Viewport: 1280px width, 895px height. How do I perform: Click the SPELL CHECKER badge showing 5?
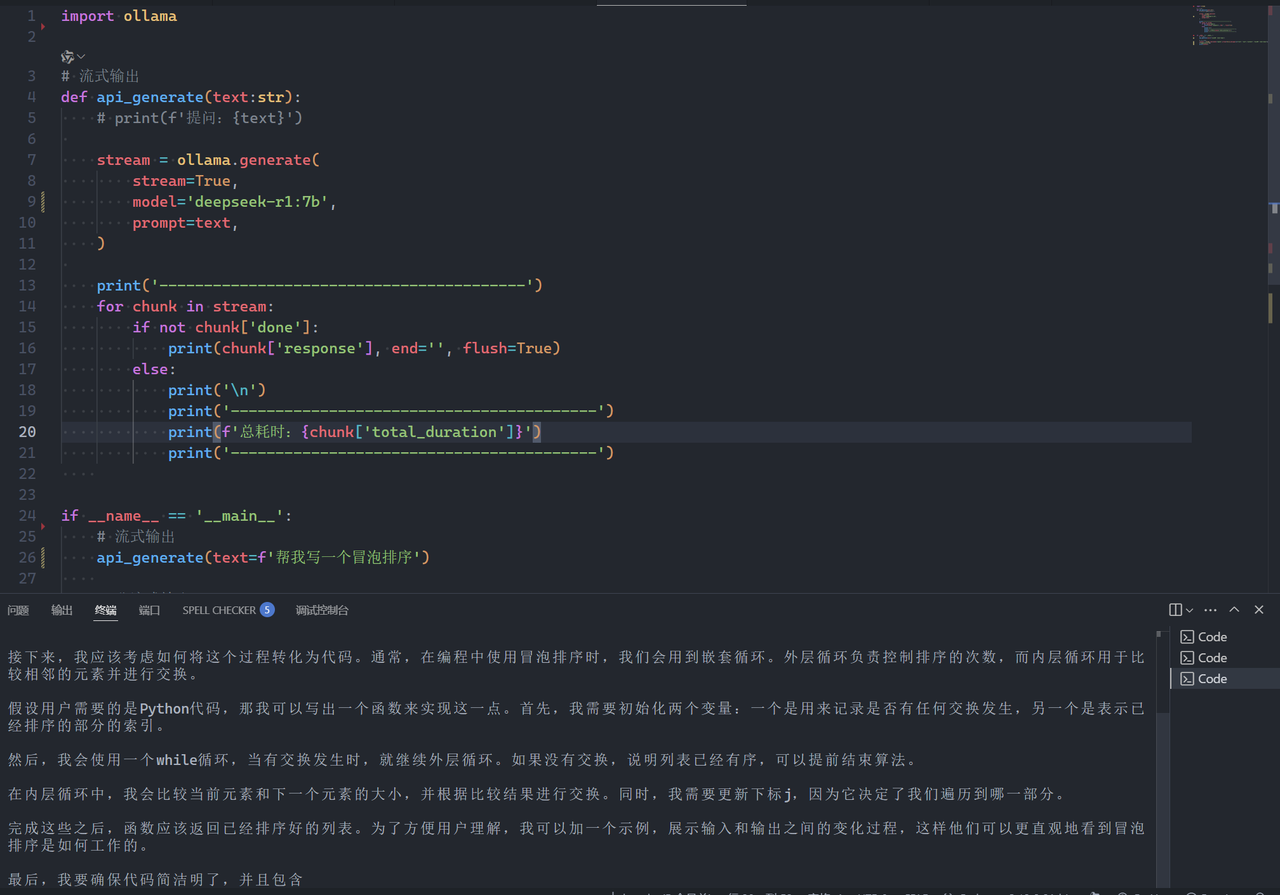267,610
